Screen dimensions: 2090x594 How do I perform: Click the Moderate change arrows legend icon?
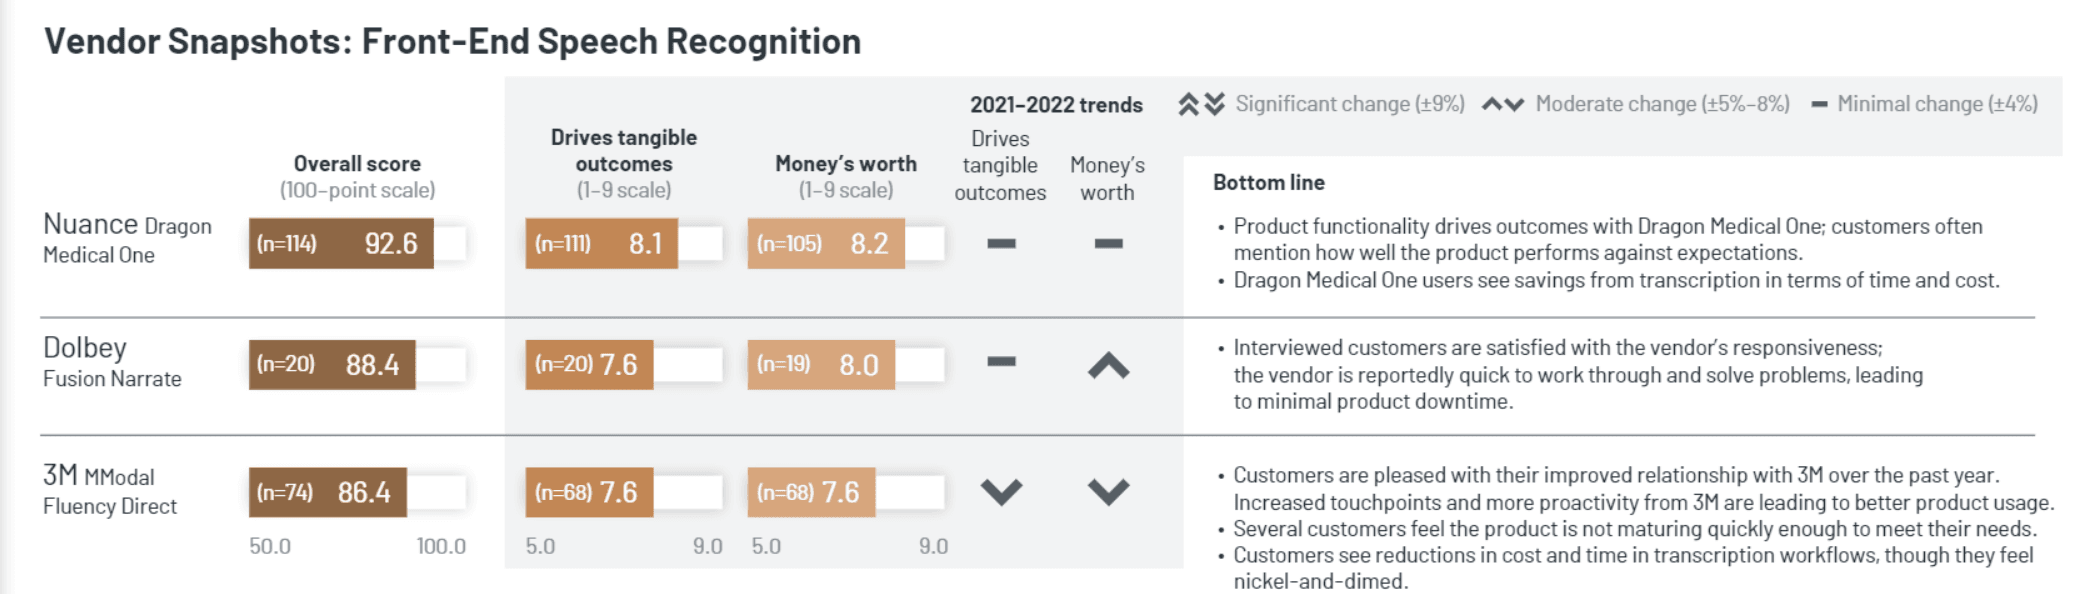coord(1502,104)
